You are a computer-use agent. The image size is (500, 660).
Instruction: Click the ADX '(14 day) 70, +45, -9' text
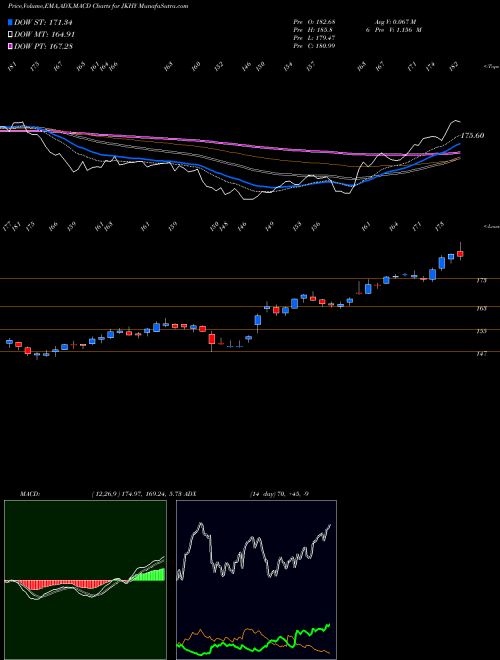click(x=279, y=494)
